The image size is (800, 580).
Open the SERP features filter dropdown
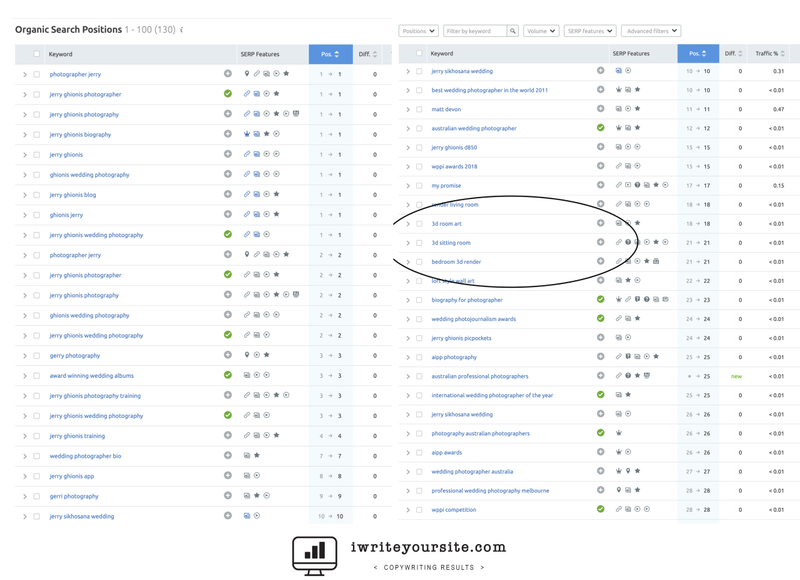tap(590, 31)
